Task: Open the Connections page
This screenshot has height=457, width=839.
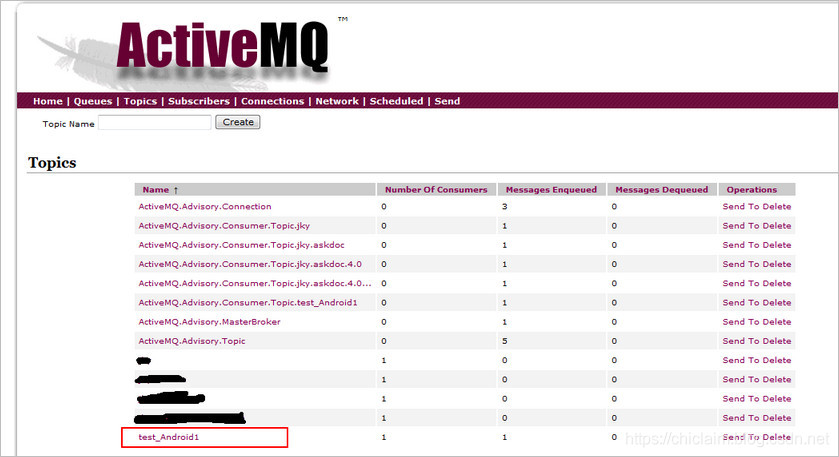Action: pos(272,101)
